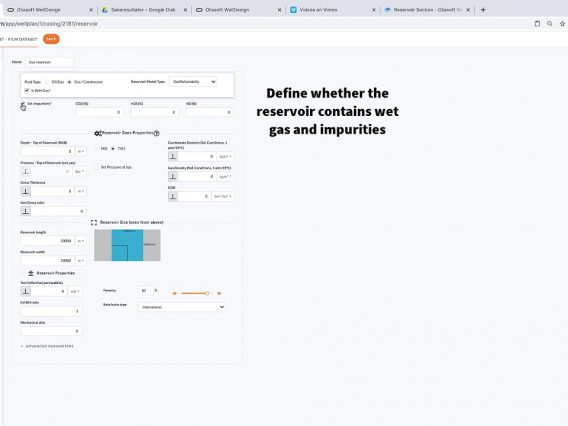This screenshot has height=426, width=568.
Task: Click the browser address bar URL
Action: [x=49, y=24]
